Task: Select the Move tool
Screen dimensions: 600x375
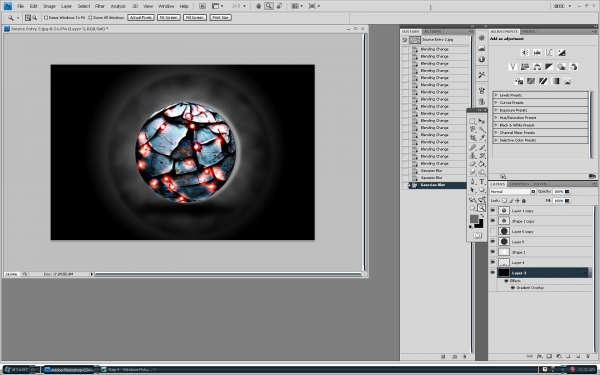Action: pos(482,121)
